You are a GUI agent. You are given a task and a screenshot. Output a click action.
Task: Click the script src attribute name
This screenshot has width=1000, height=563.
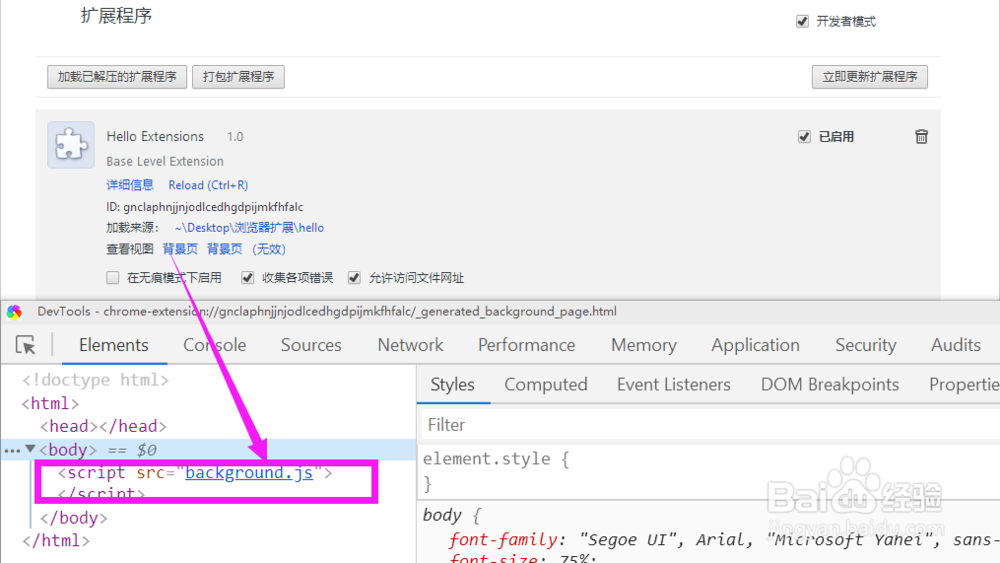coord(152,472)
